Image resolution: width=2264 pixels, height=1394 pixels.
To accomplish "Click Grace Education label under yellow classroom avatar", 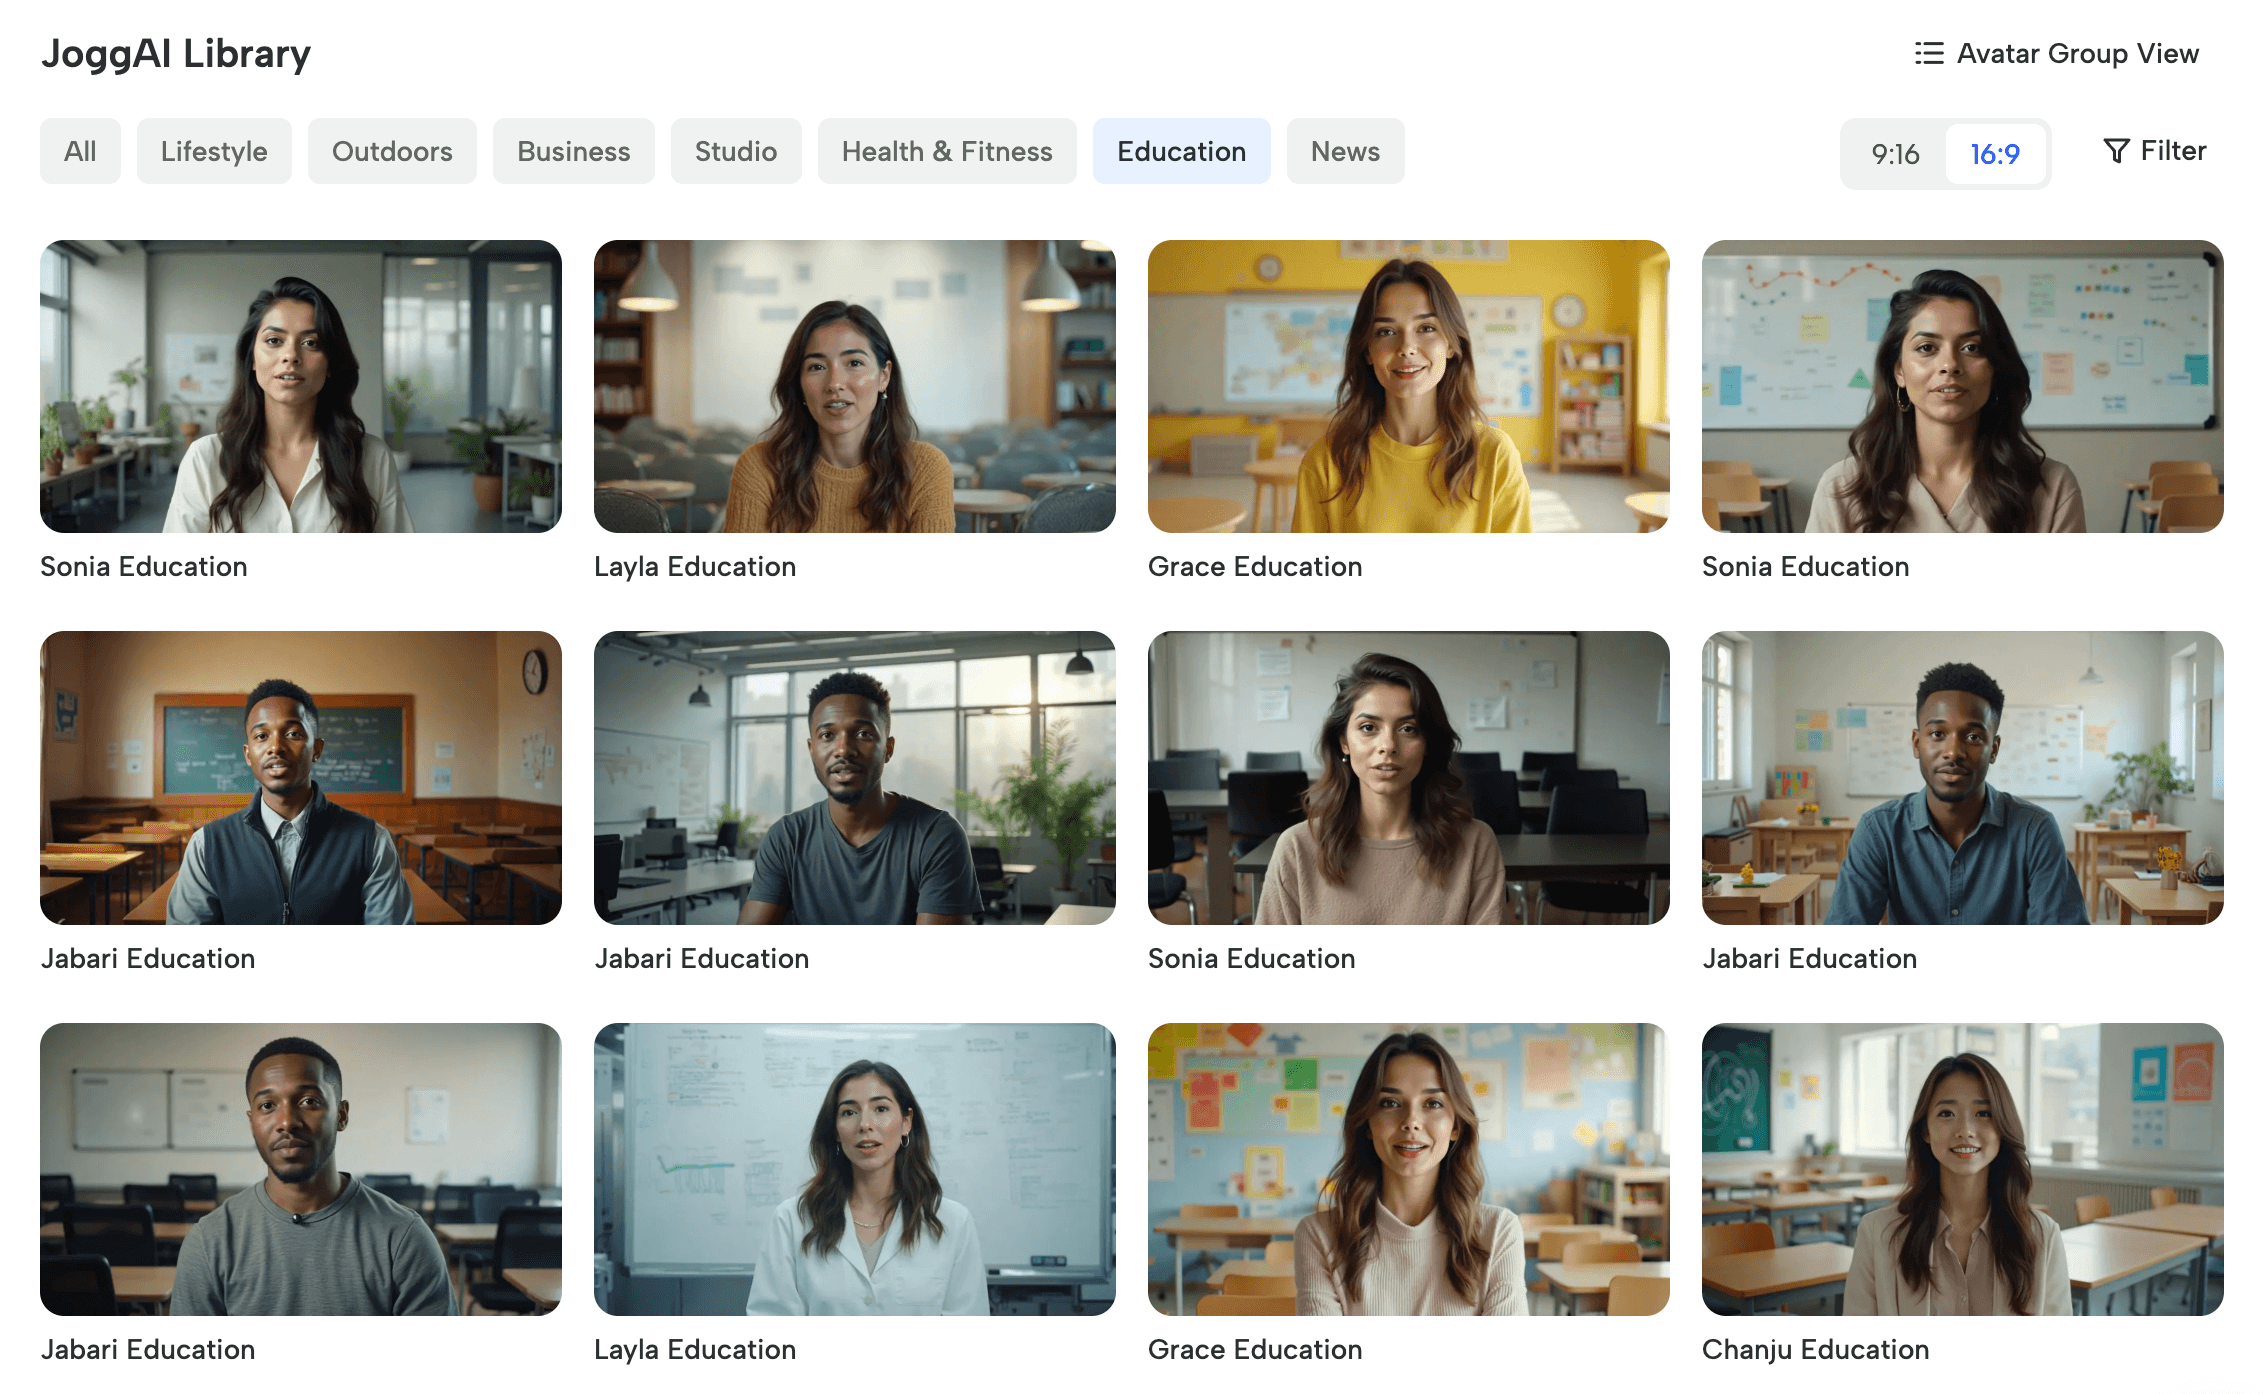I will [1255, 567].
